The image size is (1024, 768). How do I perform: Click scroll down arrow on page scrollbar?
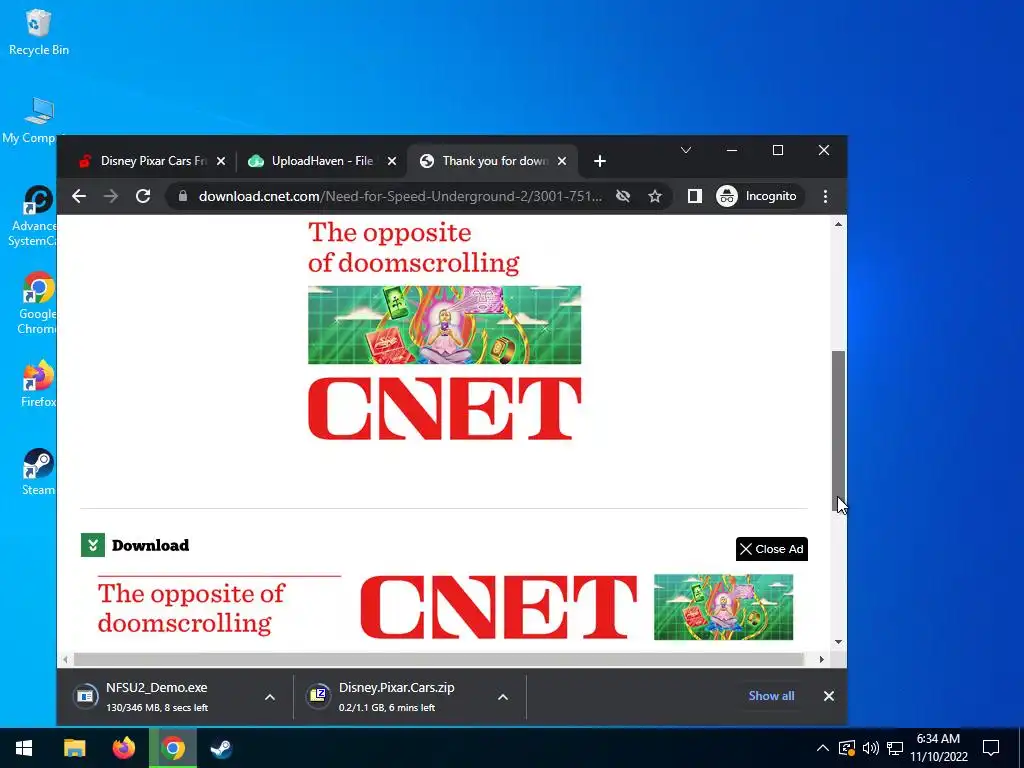[839, 642]
